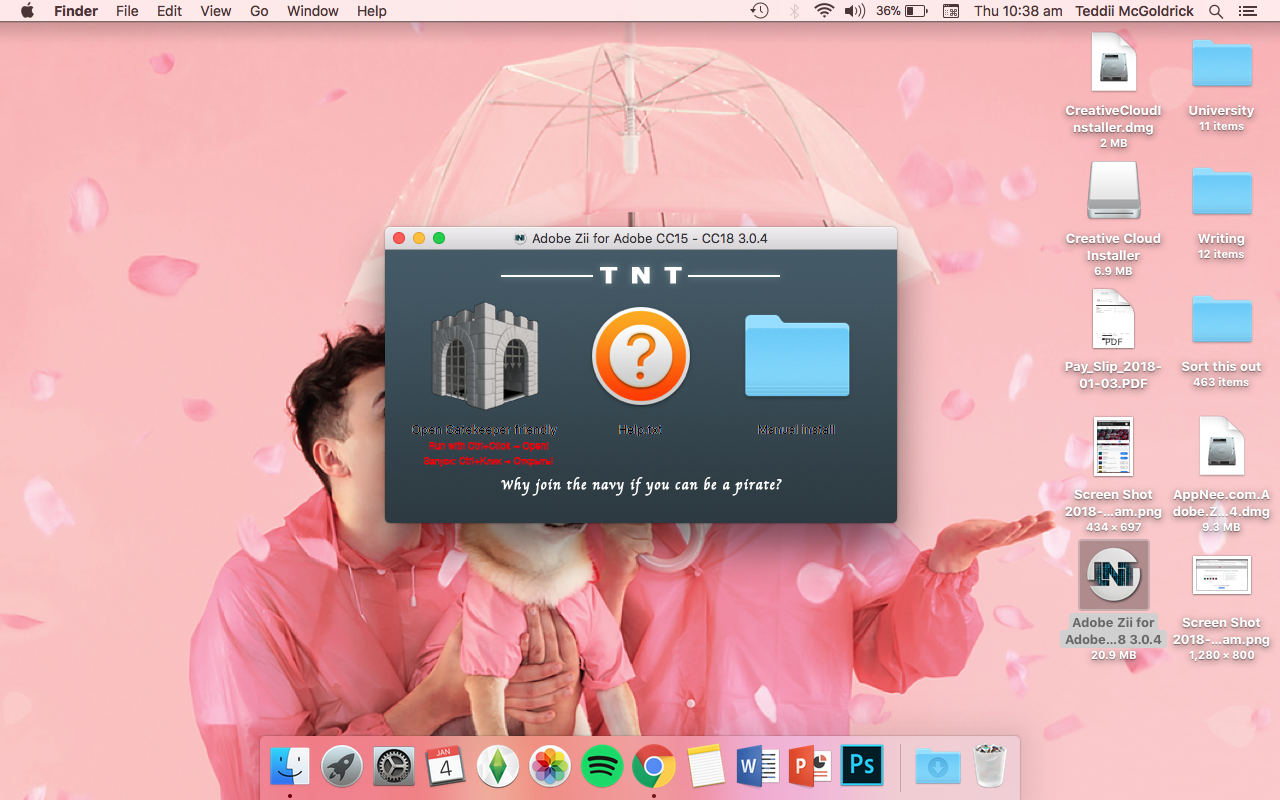
Task: Open Google Chrome in the Dock
Action: coord(653,767)
